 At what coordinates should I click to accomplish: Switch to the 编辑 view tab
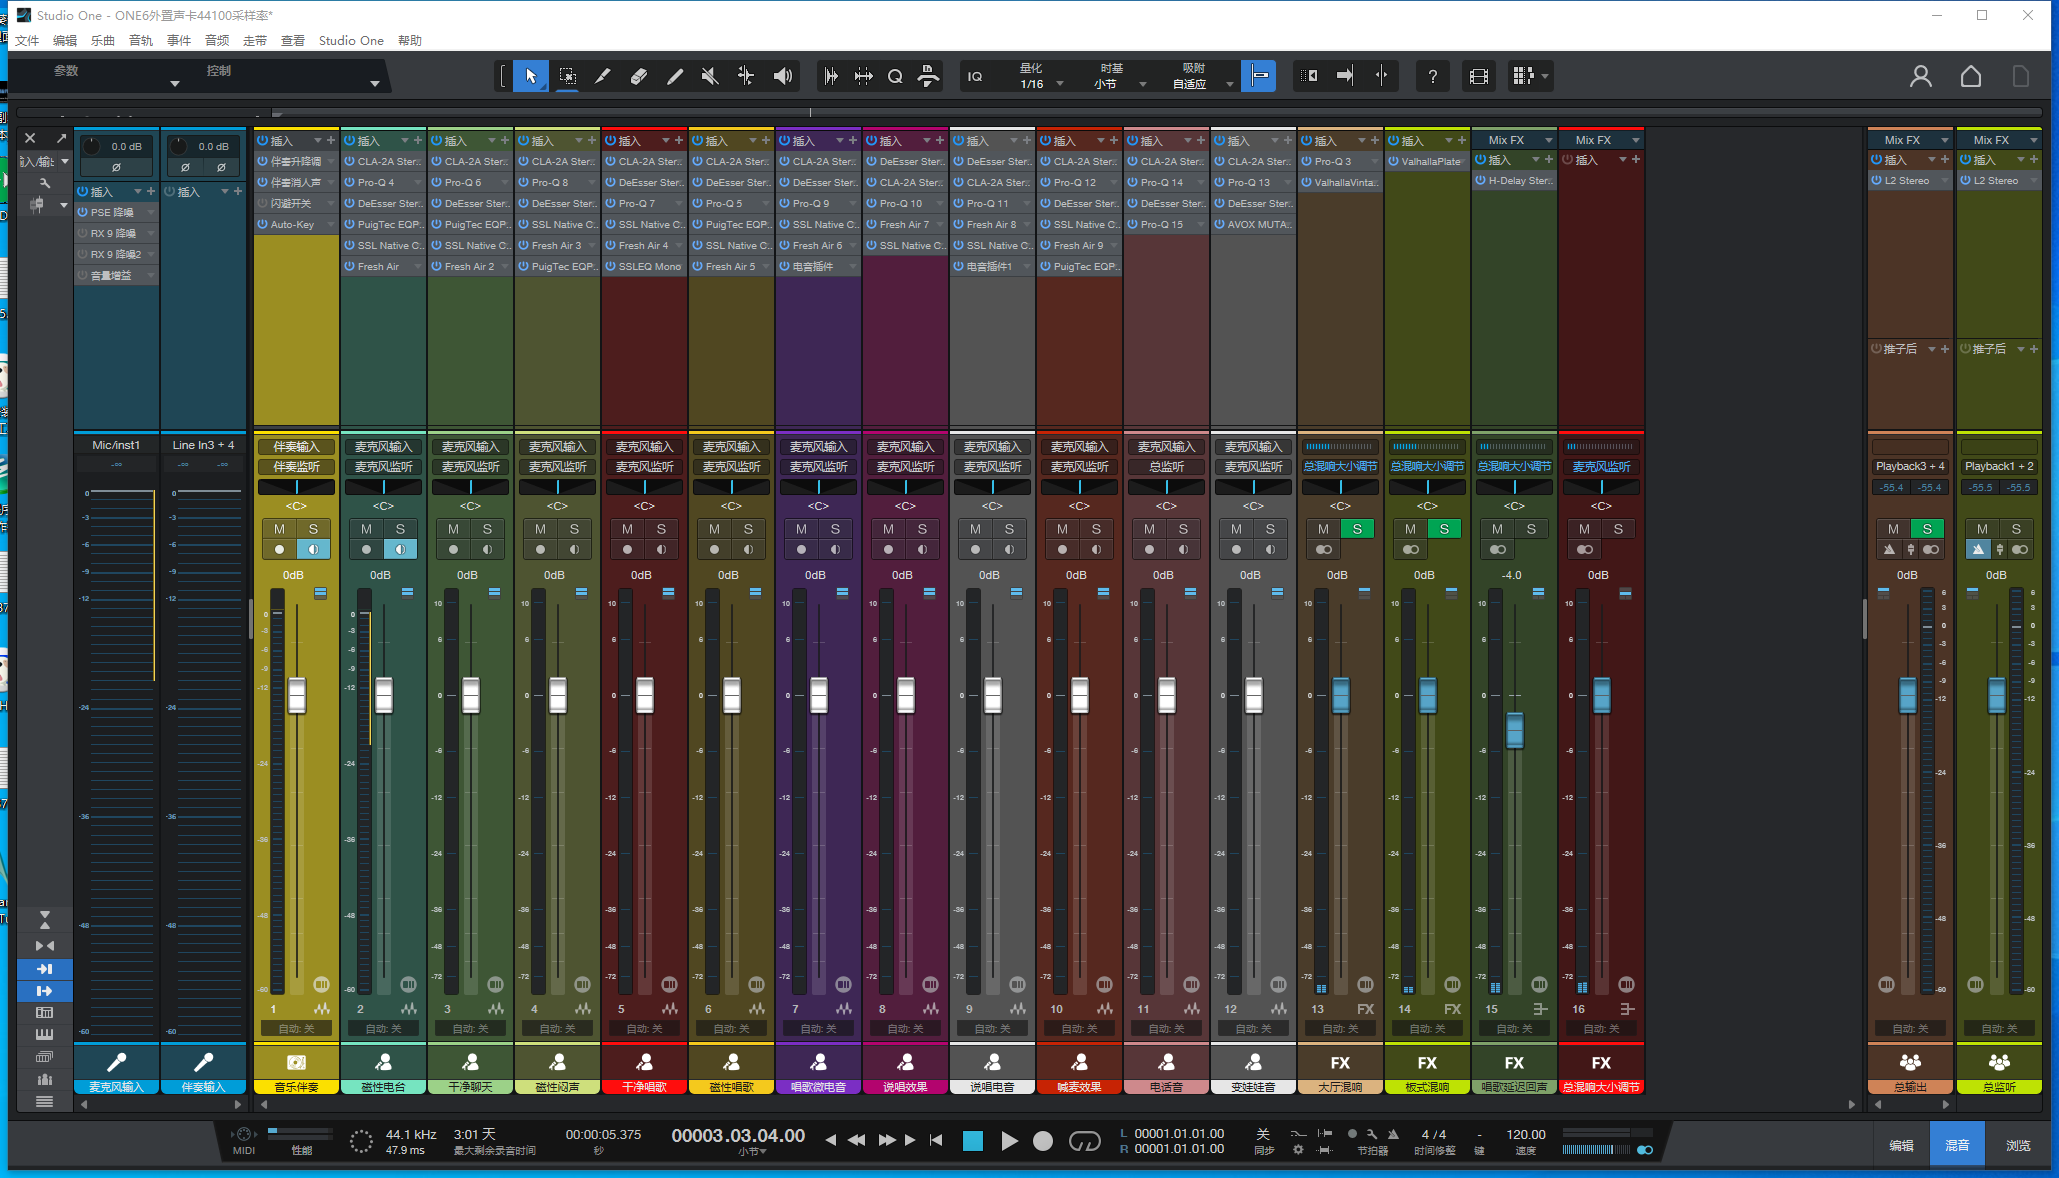[x=1901, y=1145]
